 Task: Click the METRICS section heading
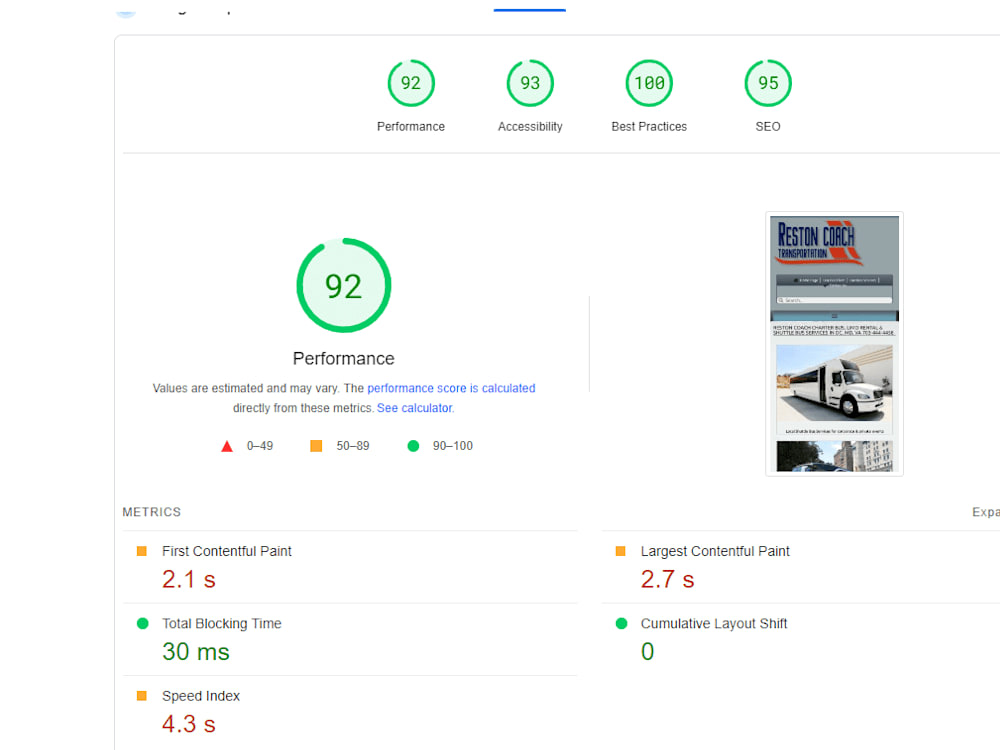click(152, 512)
